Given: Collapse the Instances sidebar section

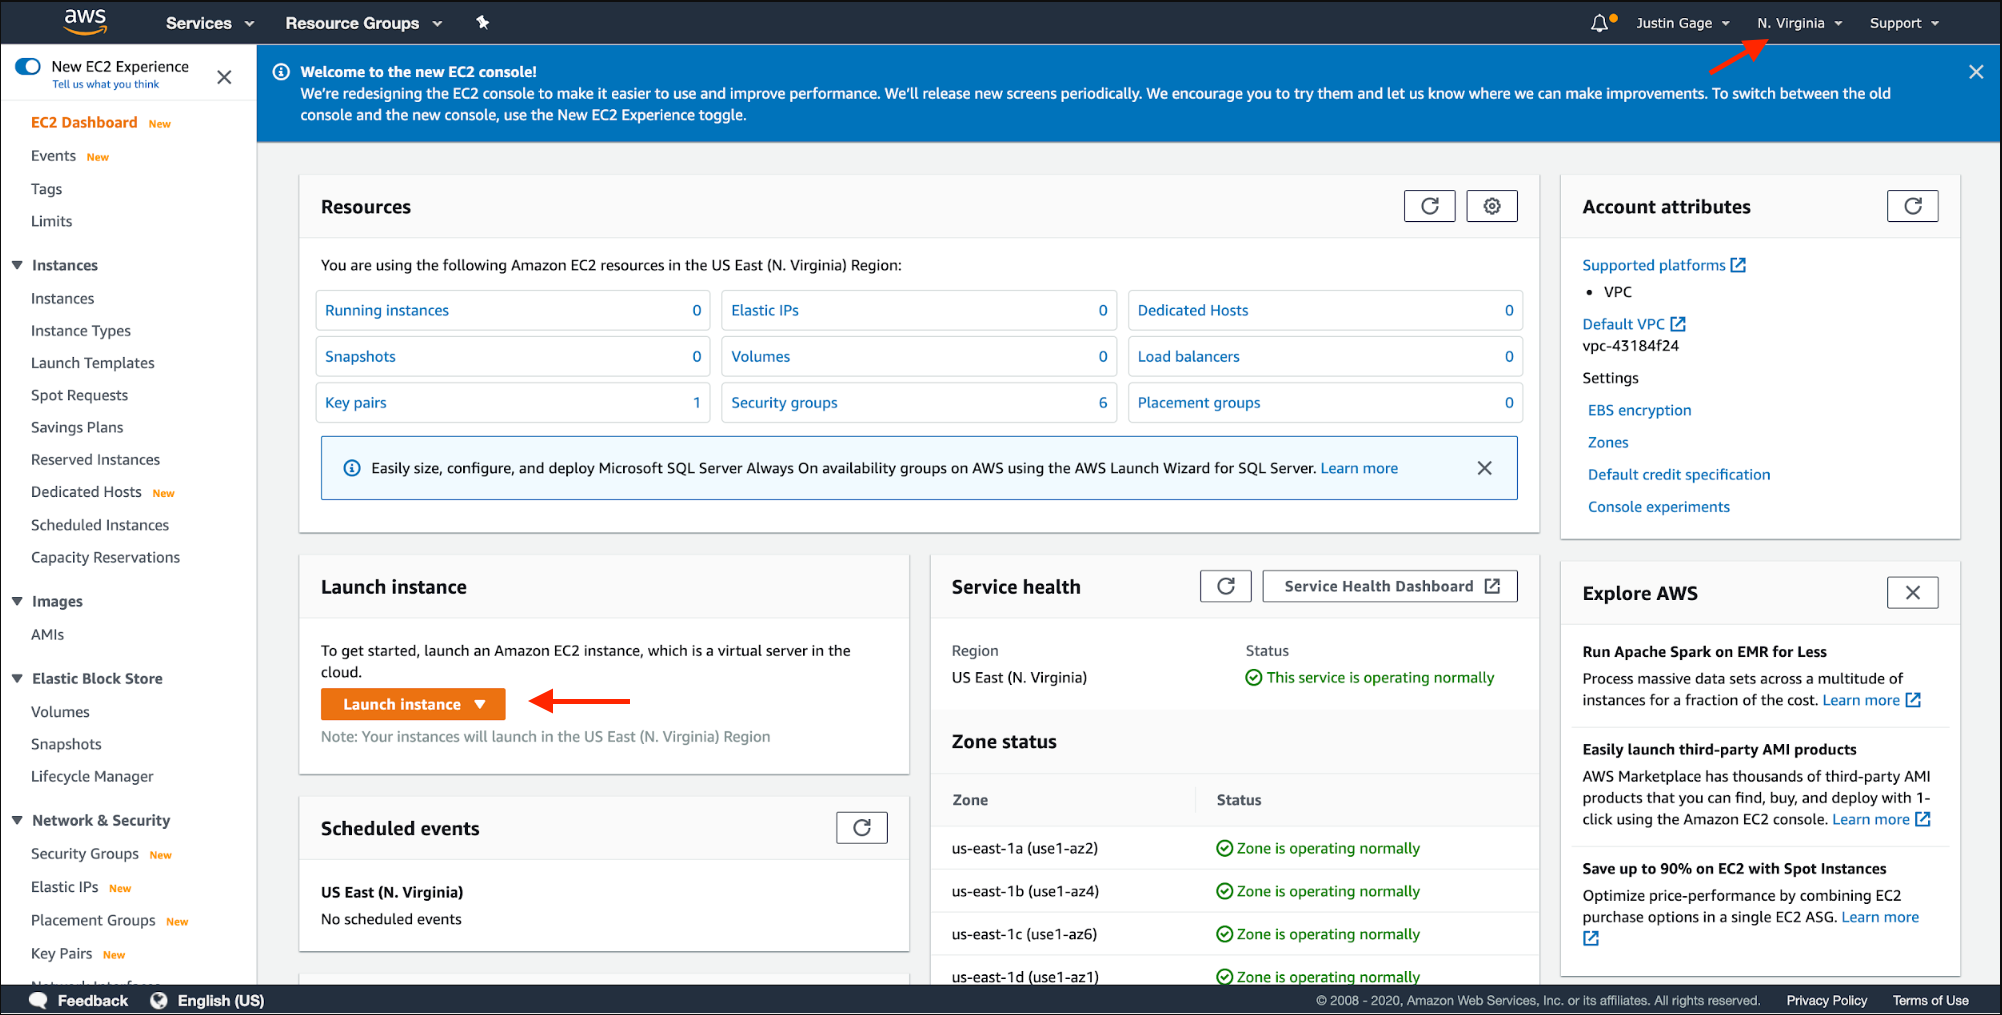Looking at the screenshot, I should pos(17,265).
